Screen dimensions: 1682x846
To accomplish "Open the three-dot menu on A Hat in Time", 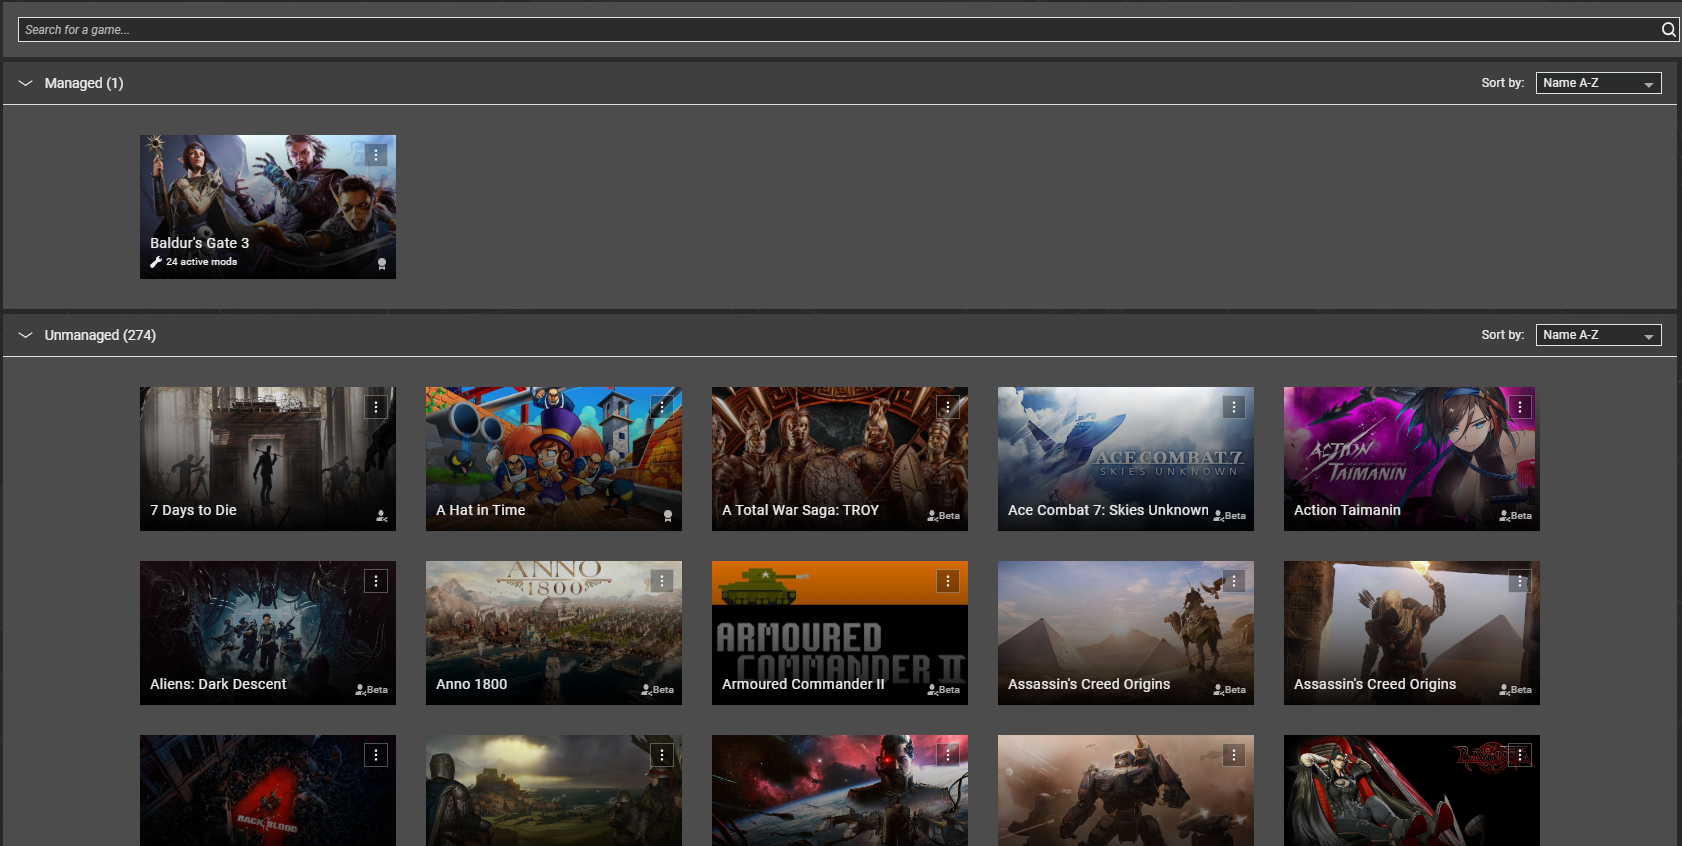I will (x=662, y=407).
